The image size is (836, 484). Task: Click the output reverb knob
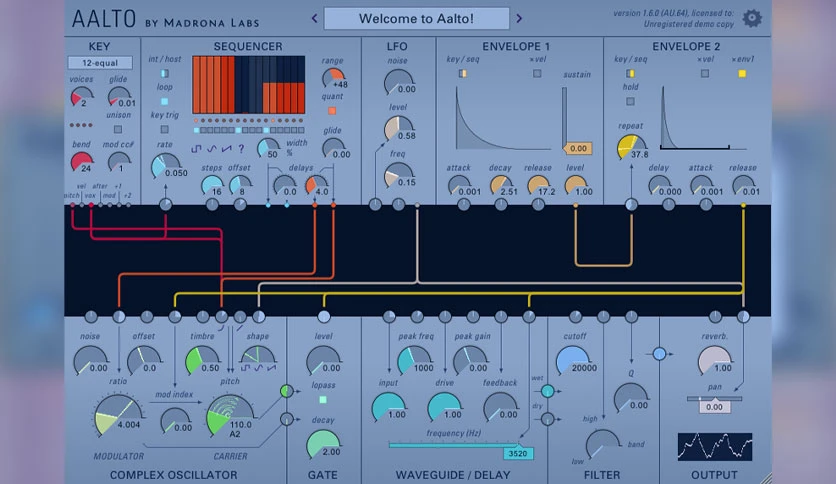coord(714,360)
